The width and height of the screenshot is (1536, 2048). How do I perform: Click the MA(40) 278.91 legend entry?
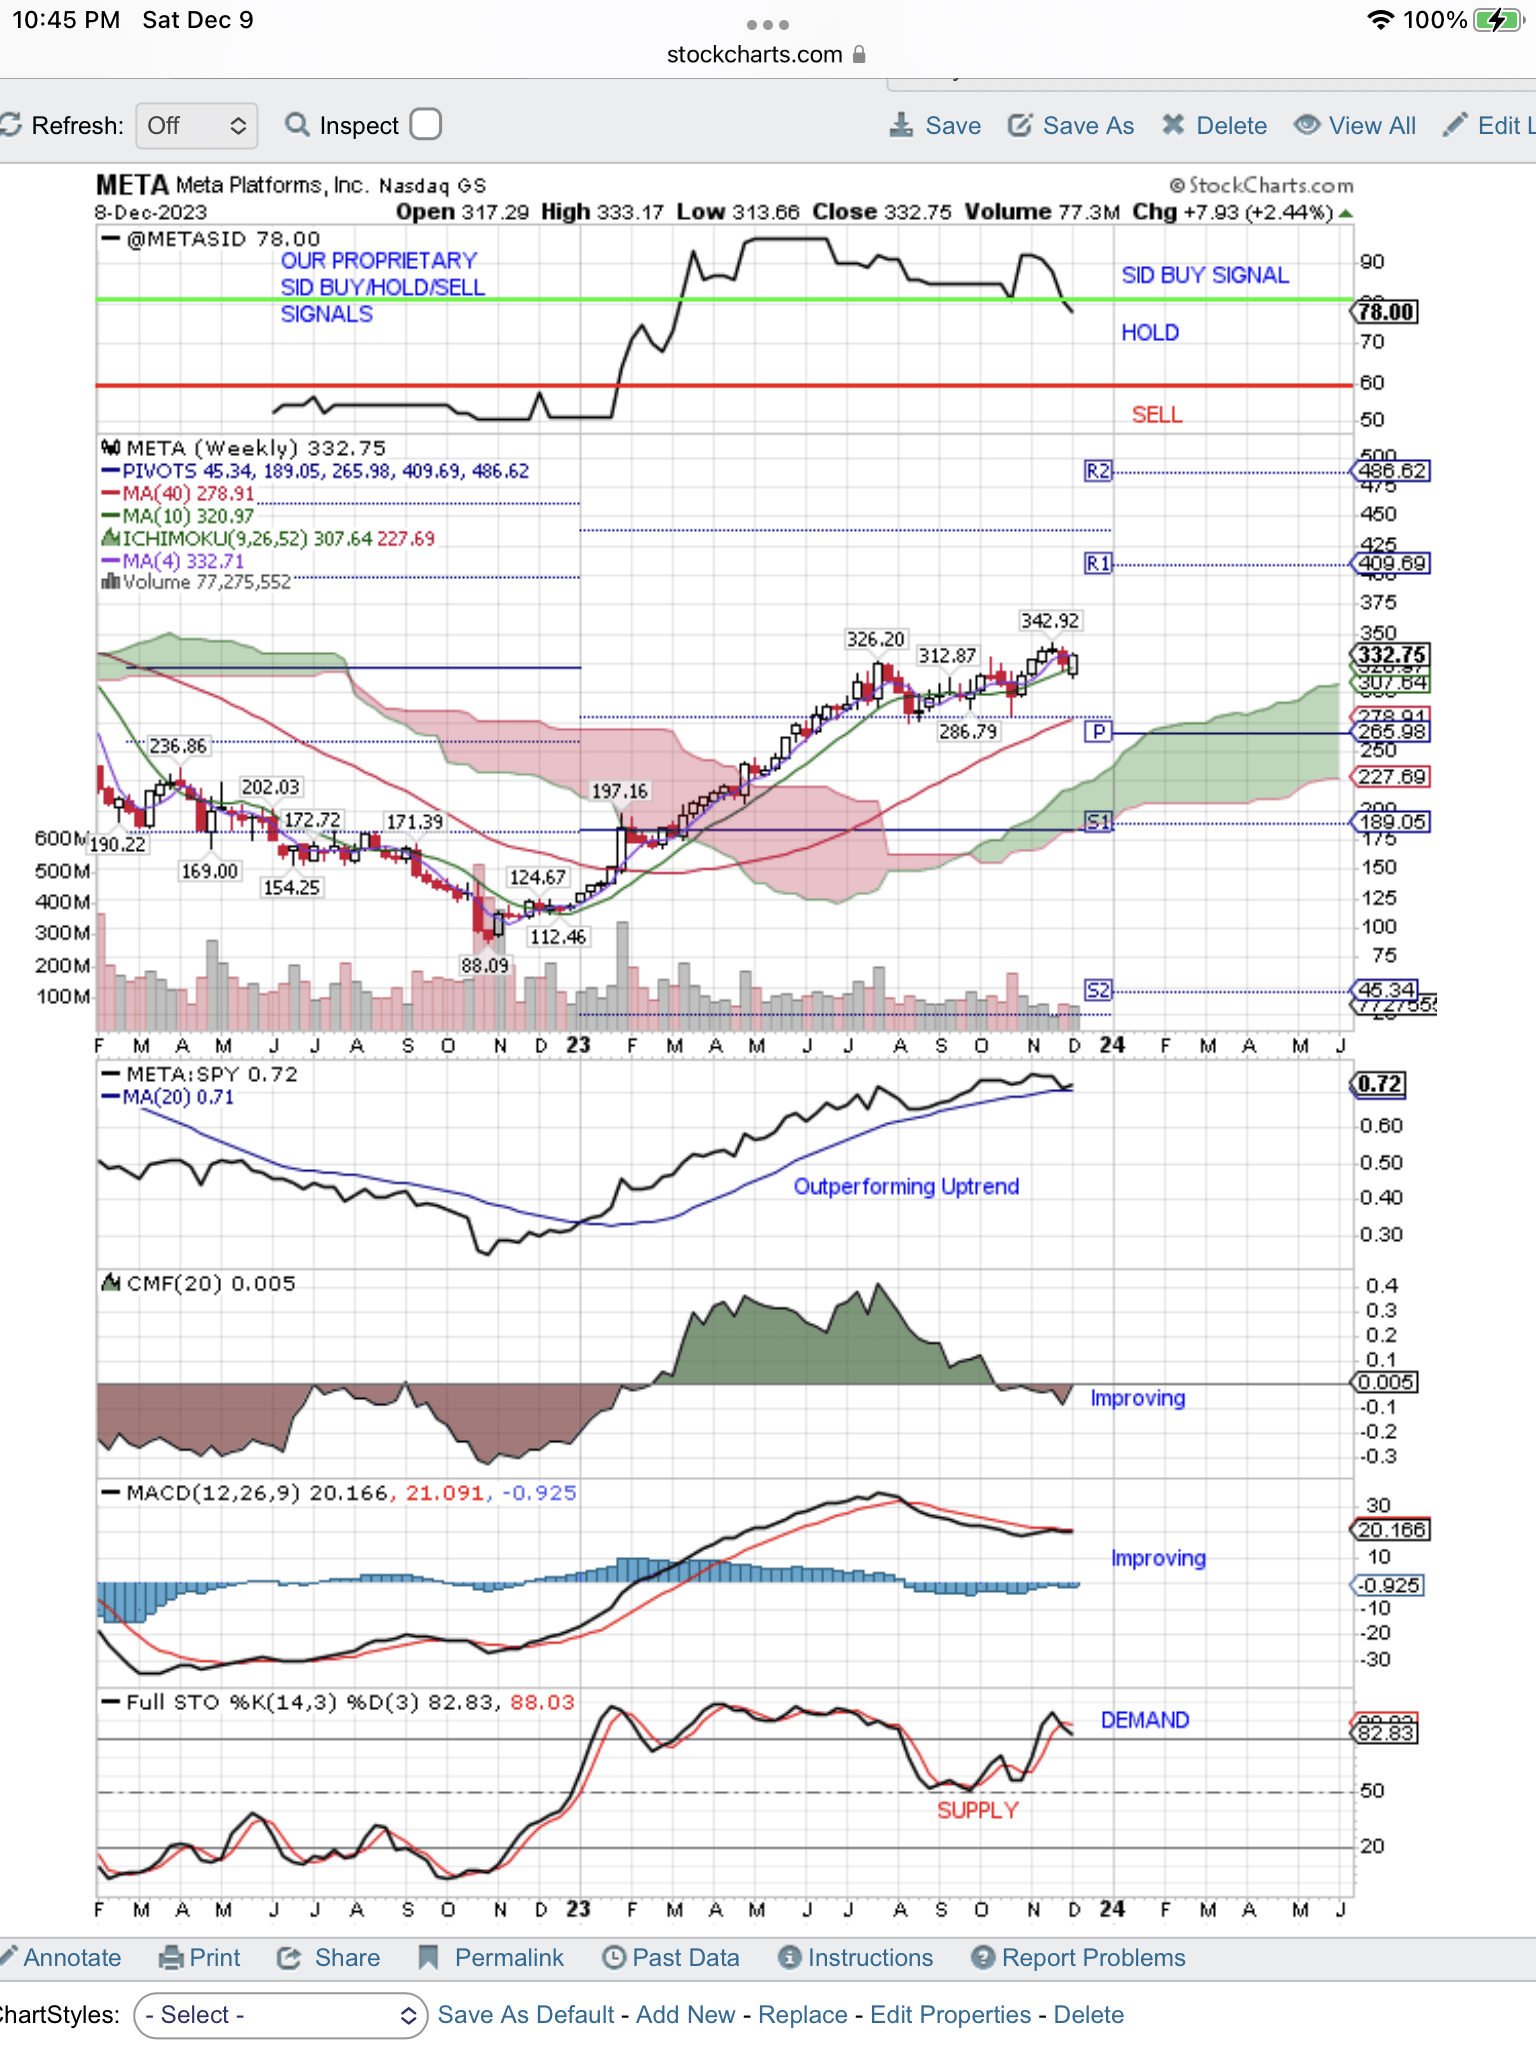(x=178, y=493)
